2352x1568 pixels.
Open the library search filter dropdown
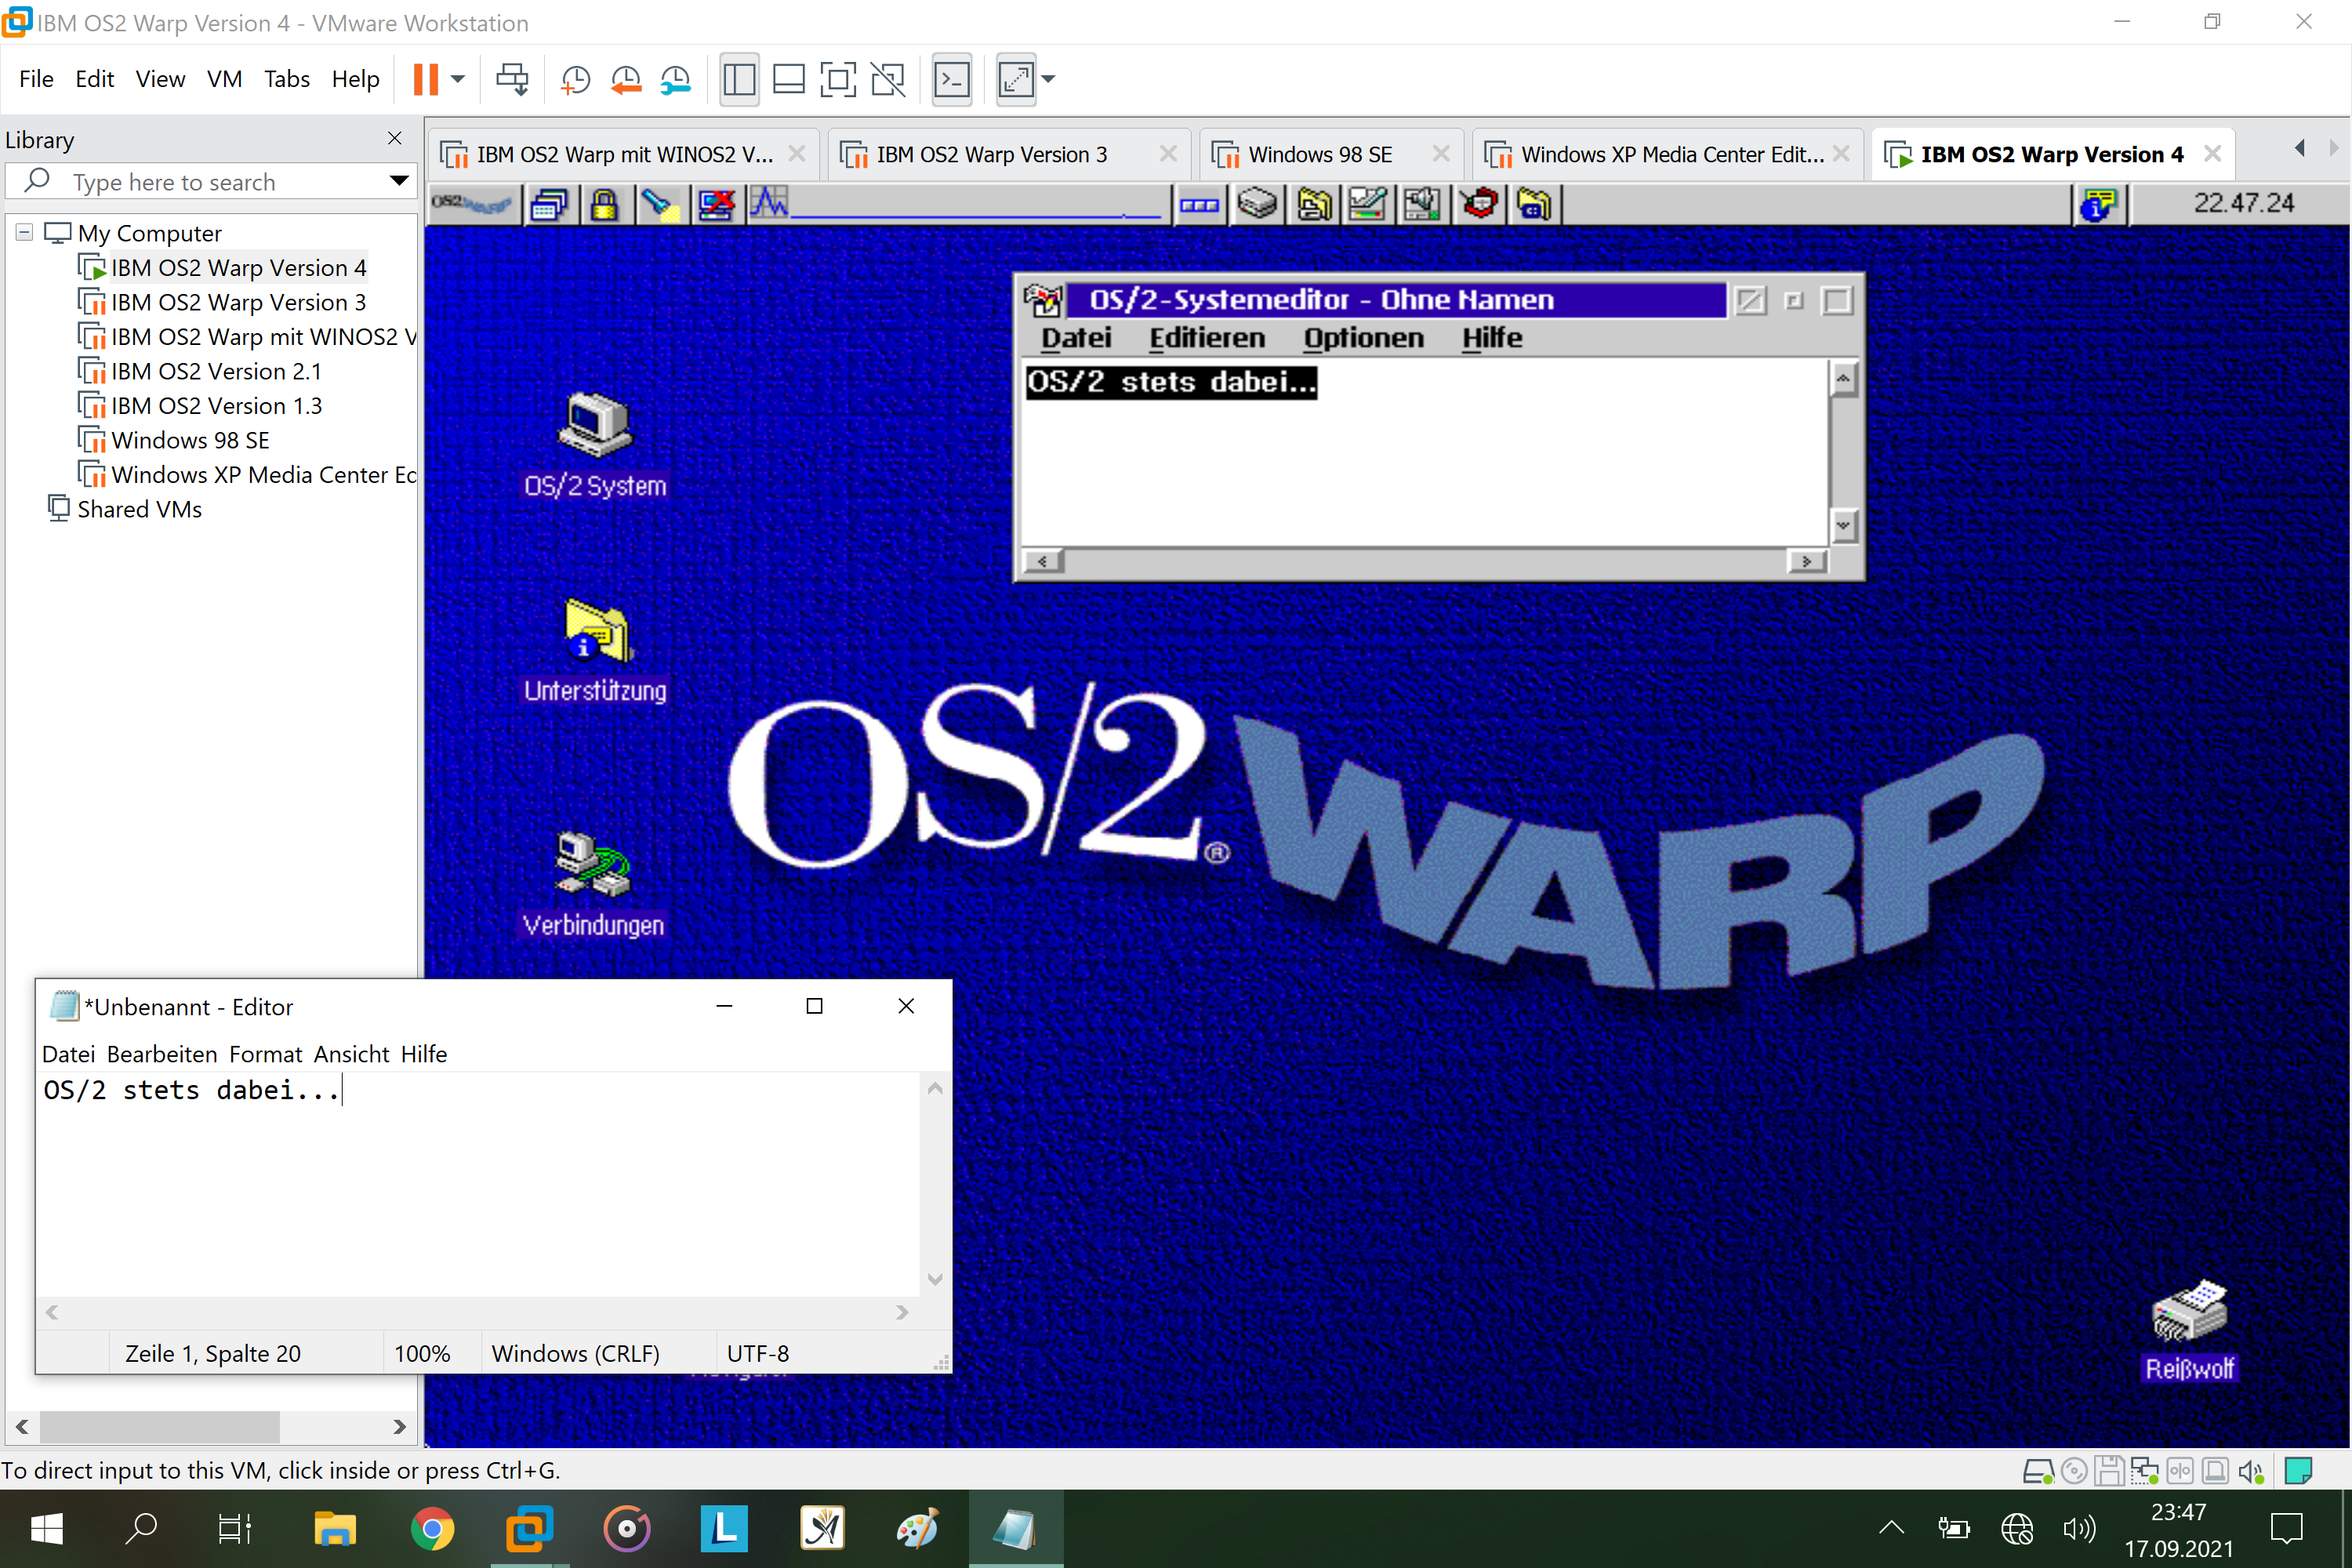point(399,181)
